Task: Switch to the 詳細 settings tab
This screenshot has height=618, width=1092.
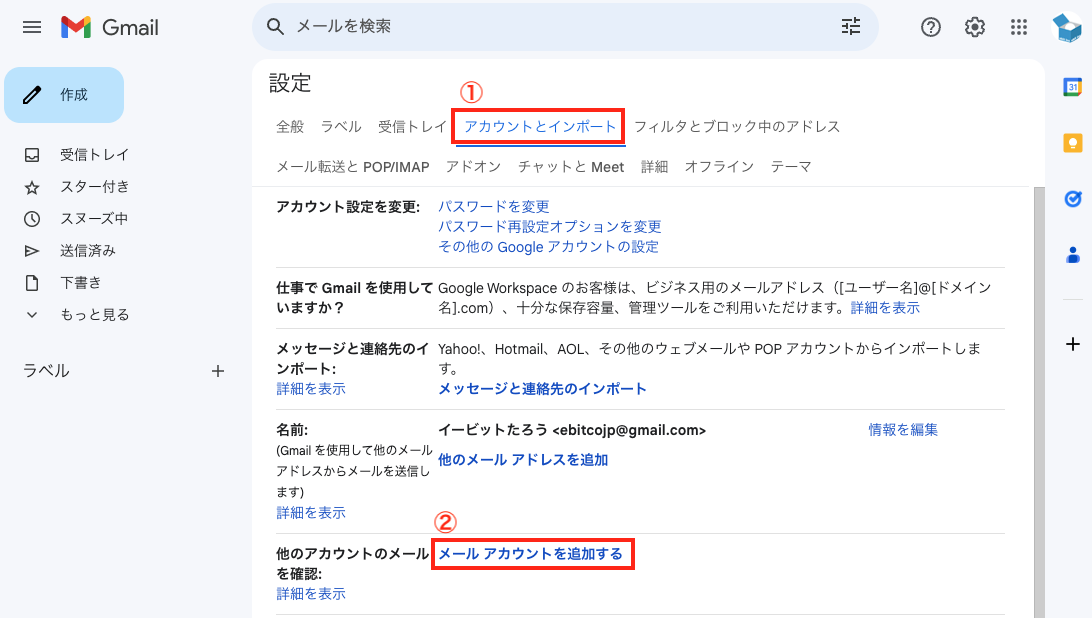Action: (655, 167)
